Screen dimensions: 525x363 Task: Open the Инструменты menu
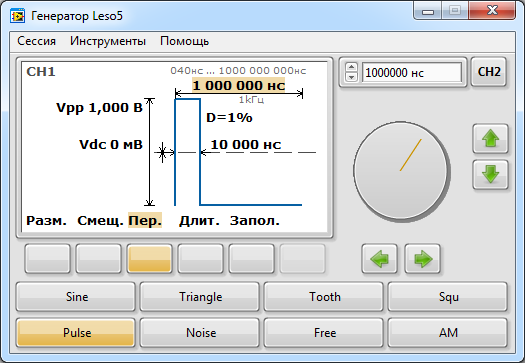(108, 41)
